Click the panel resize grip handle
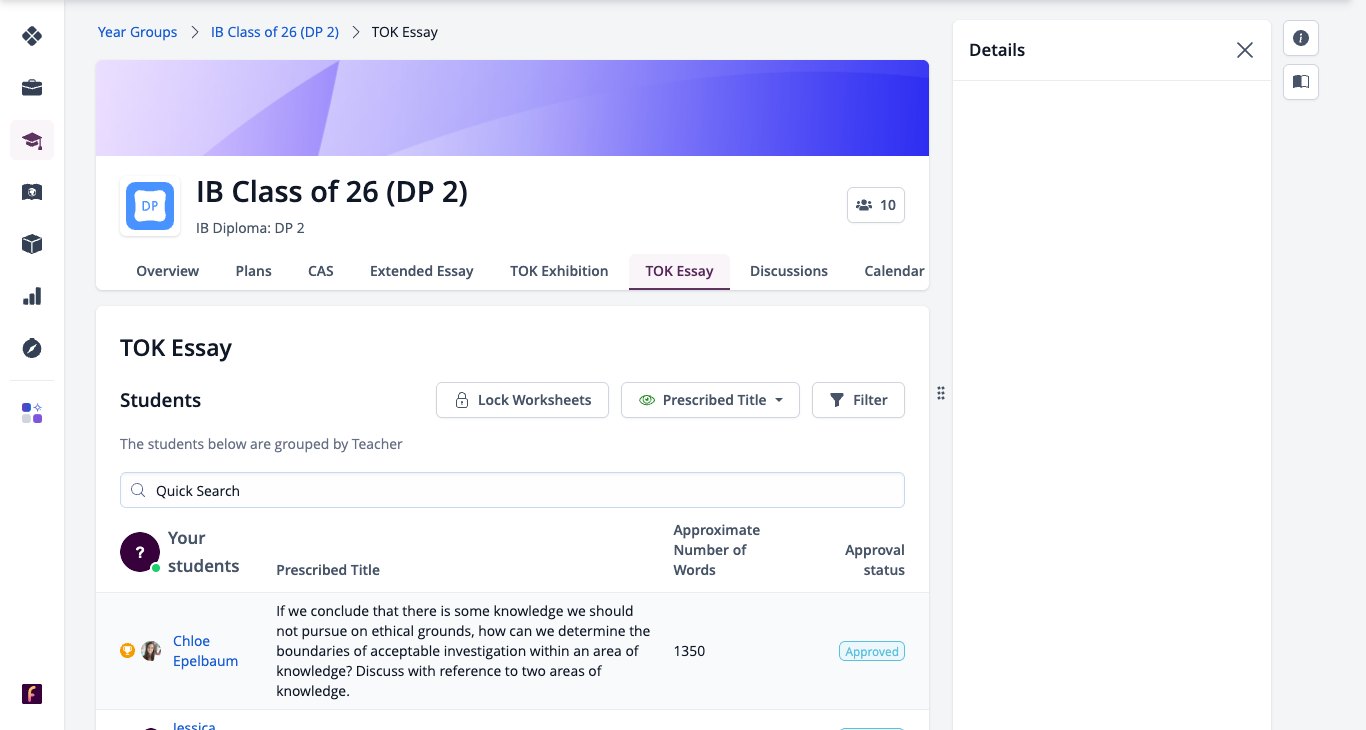1366x730 pixels. click(x=941, y=394)
